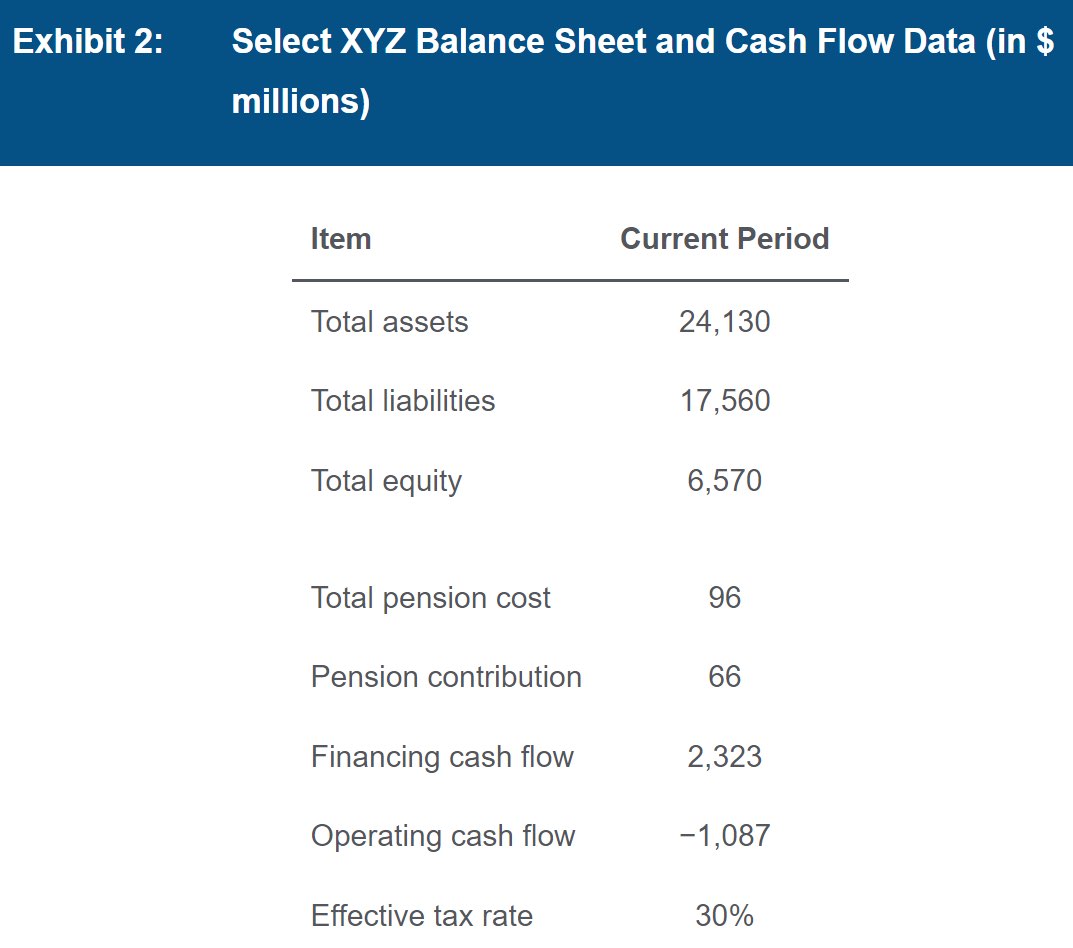
Task: Click the "Financing cash flow" label
Action: 442,757
